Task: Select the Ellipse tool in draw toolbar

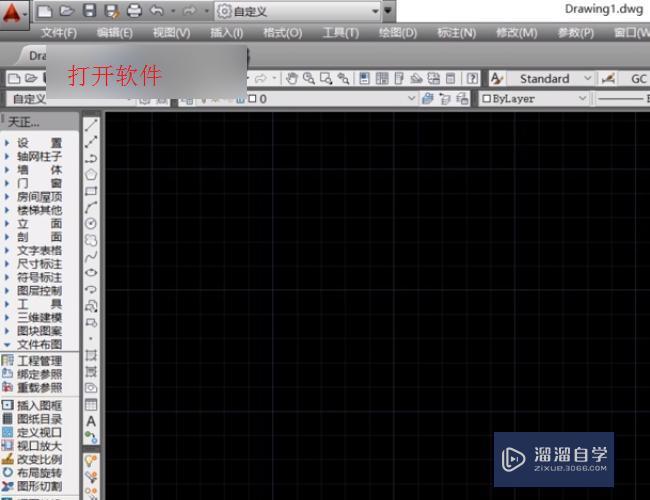Action: pos(91,273)
